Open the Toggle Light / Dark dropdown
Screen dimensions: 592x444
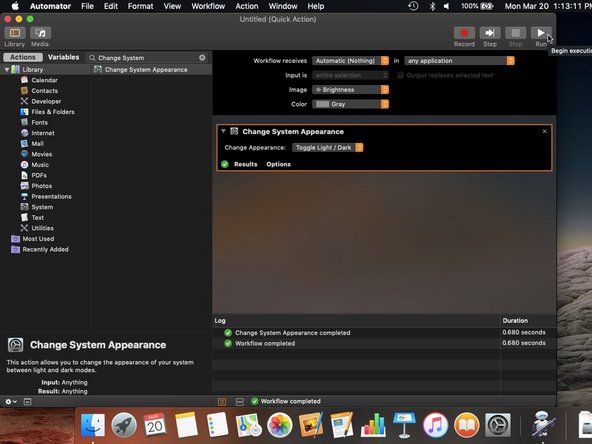pos(328,147)
